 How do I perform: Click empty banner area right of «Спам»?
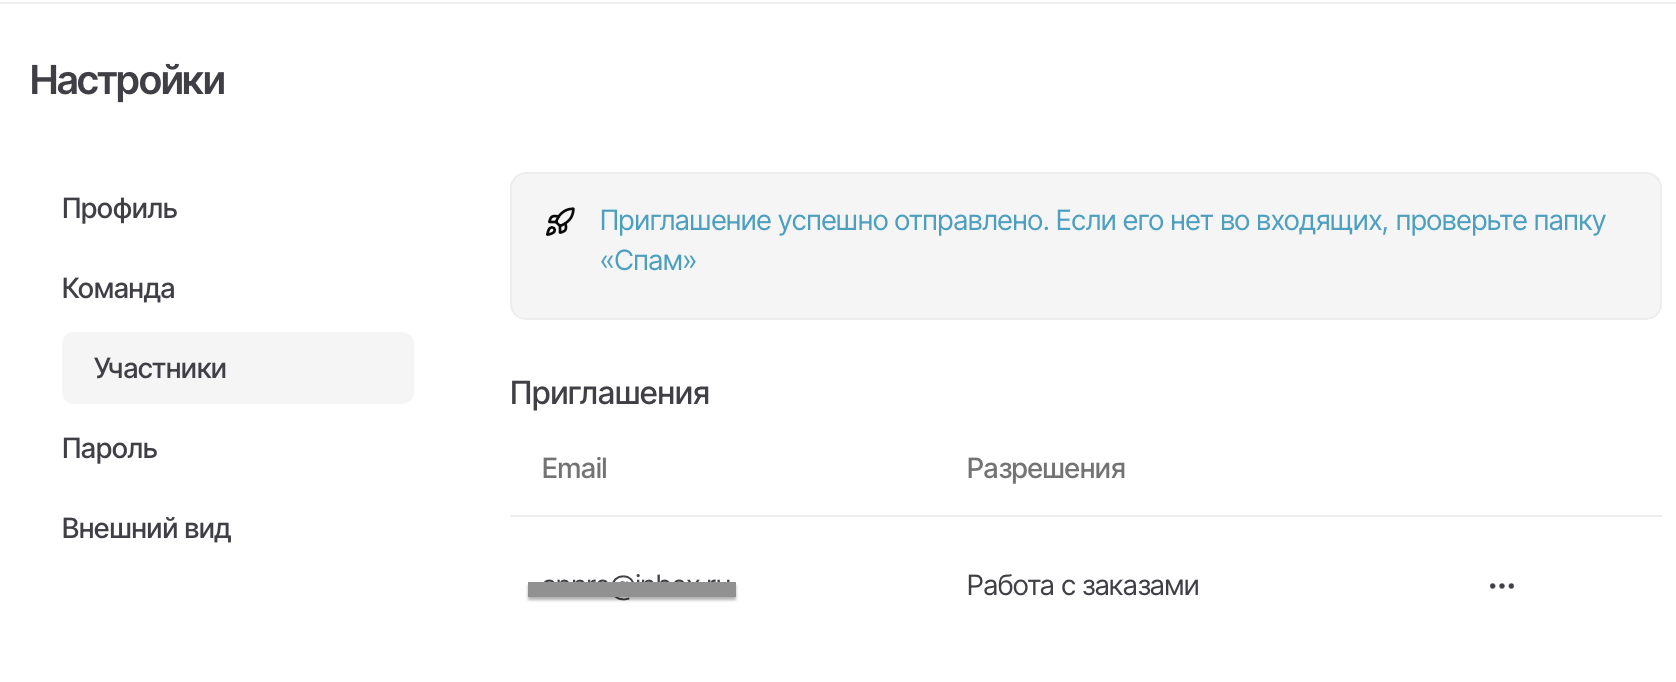(x=1100, y=270)
